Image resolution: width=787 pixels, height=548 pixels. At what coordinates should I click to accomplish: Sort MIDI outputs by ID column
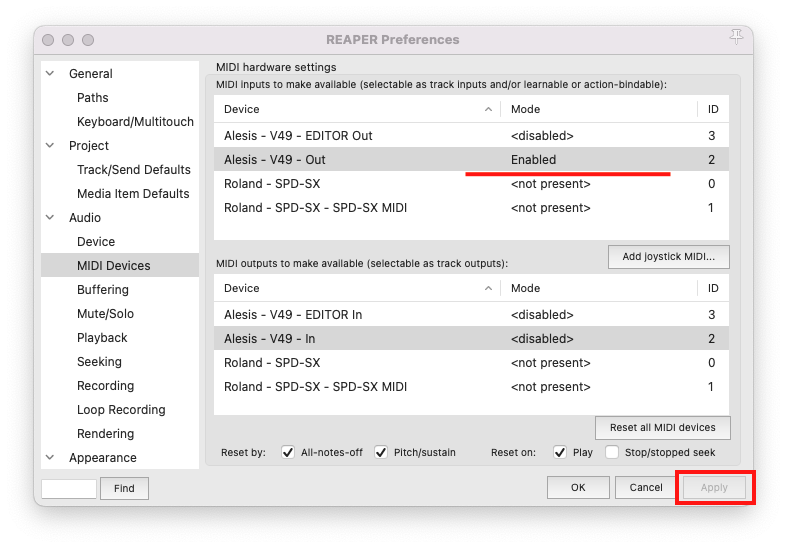click(x=713, y=289)
